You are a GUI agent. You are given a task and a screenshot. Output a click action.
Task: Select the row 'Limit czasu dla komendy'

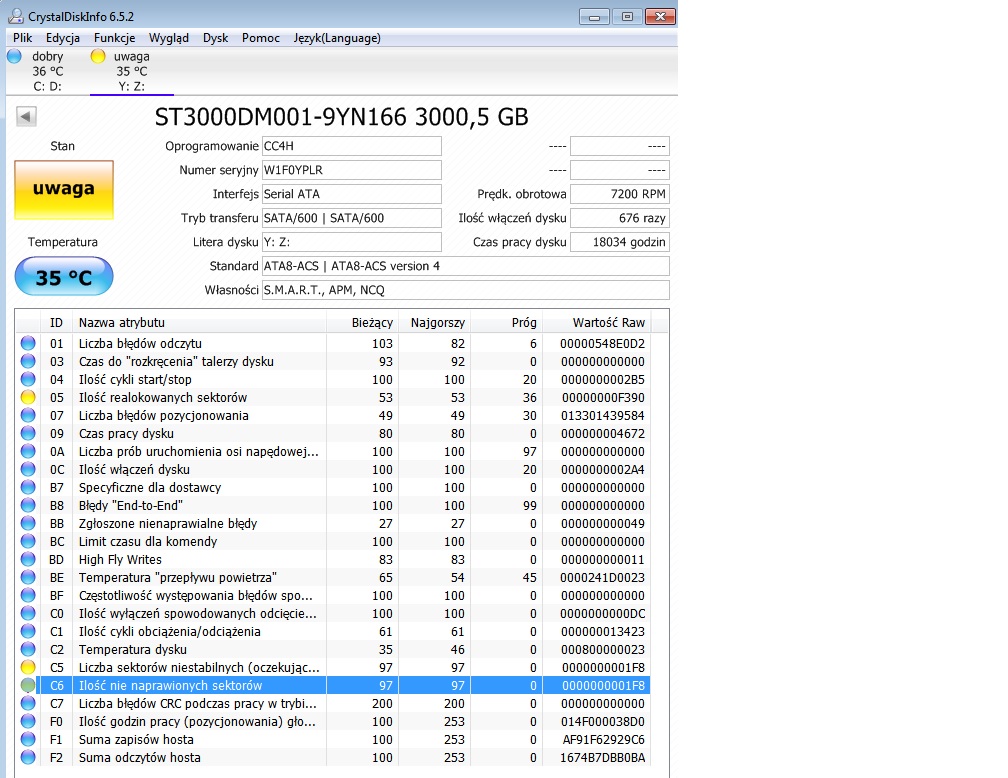tap(332, 541)
